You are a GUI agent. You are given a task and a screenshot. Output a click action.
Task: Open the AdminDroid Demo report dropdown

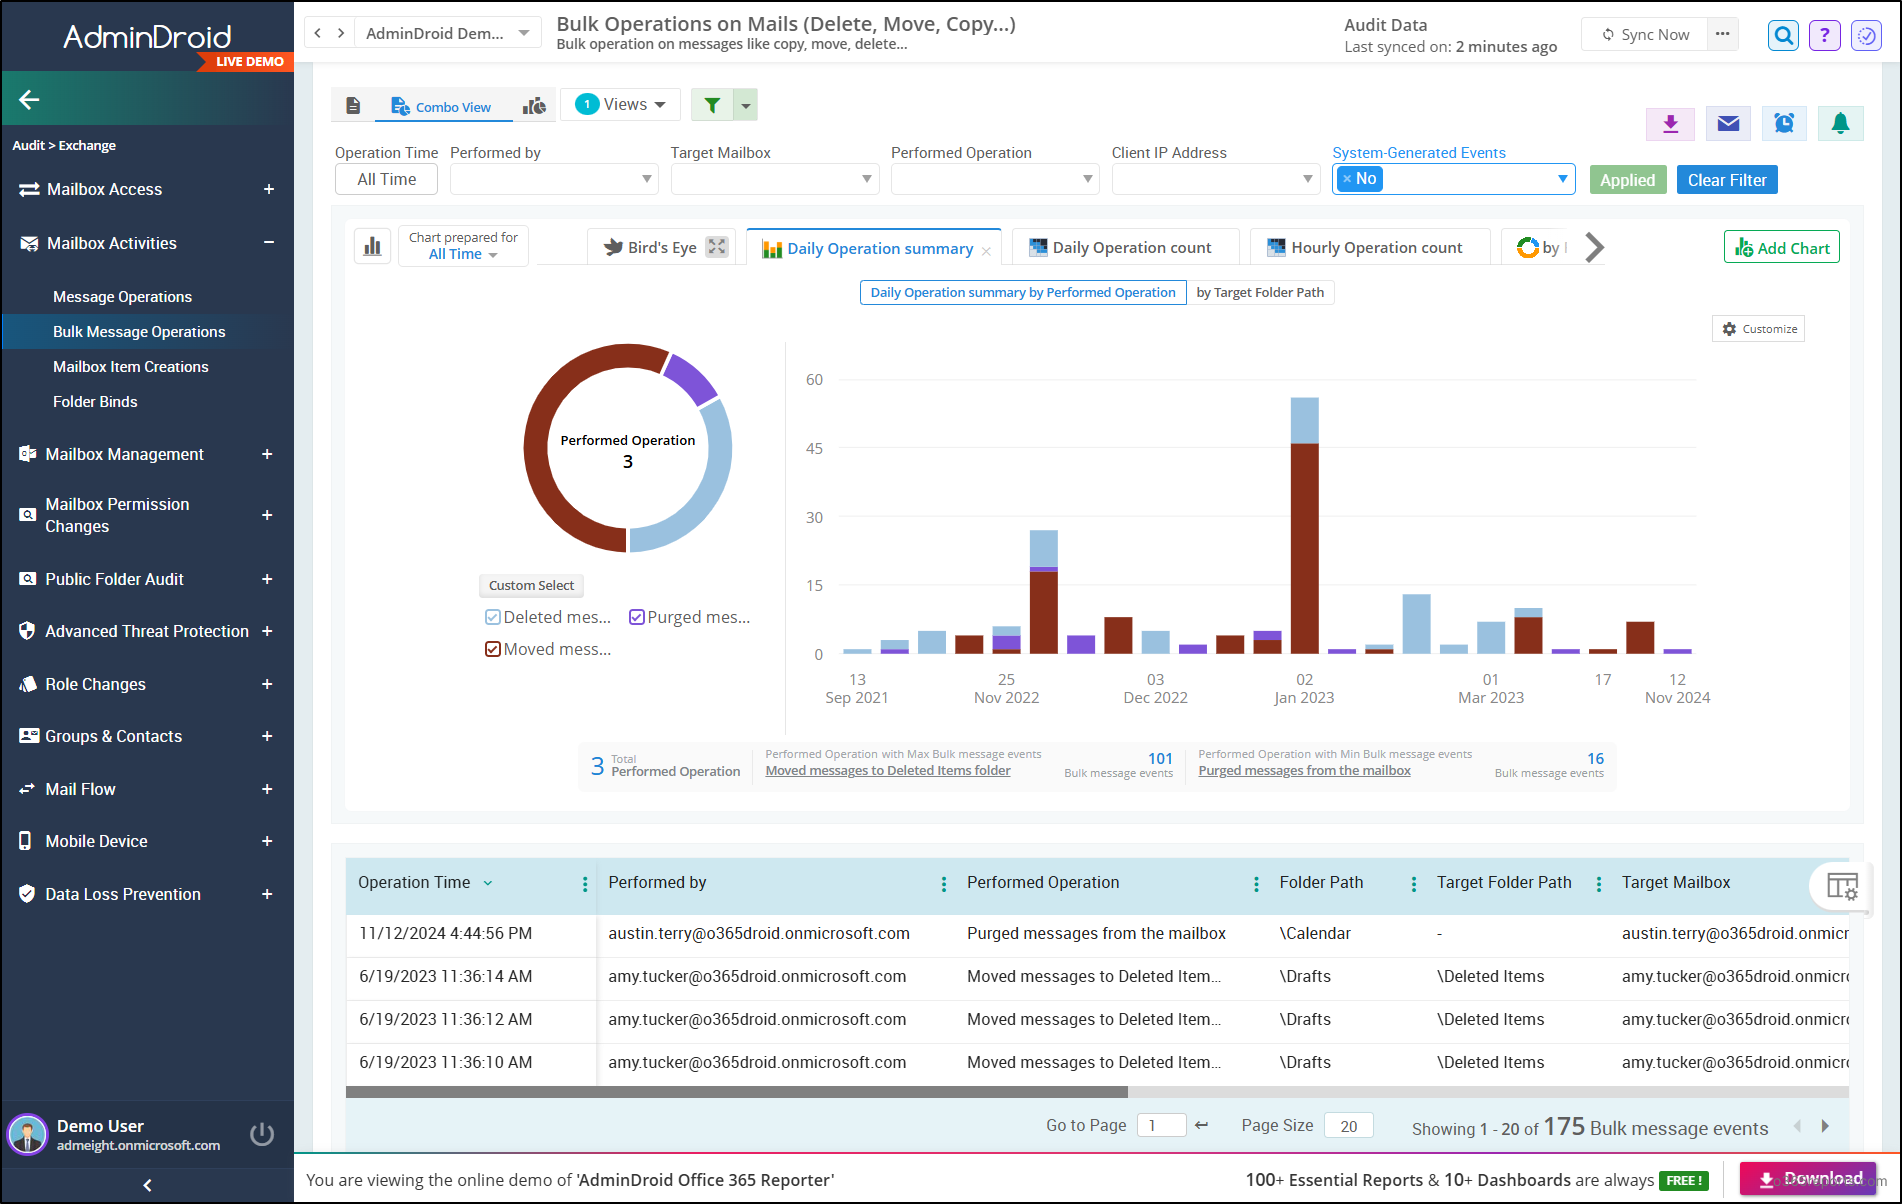pyautogui.click(x=449, y=33)
